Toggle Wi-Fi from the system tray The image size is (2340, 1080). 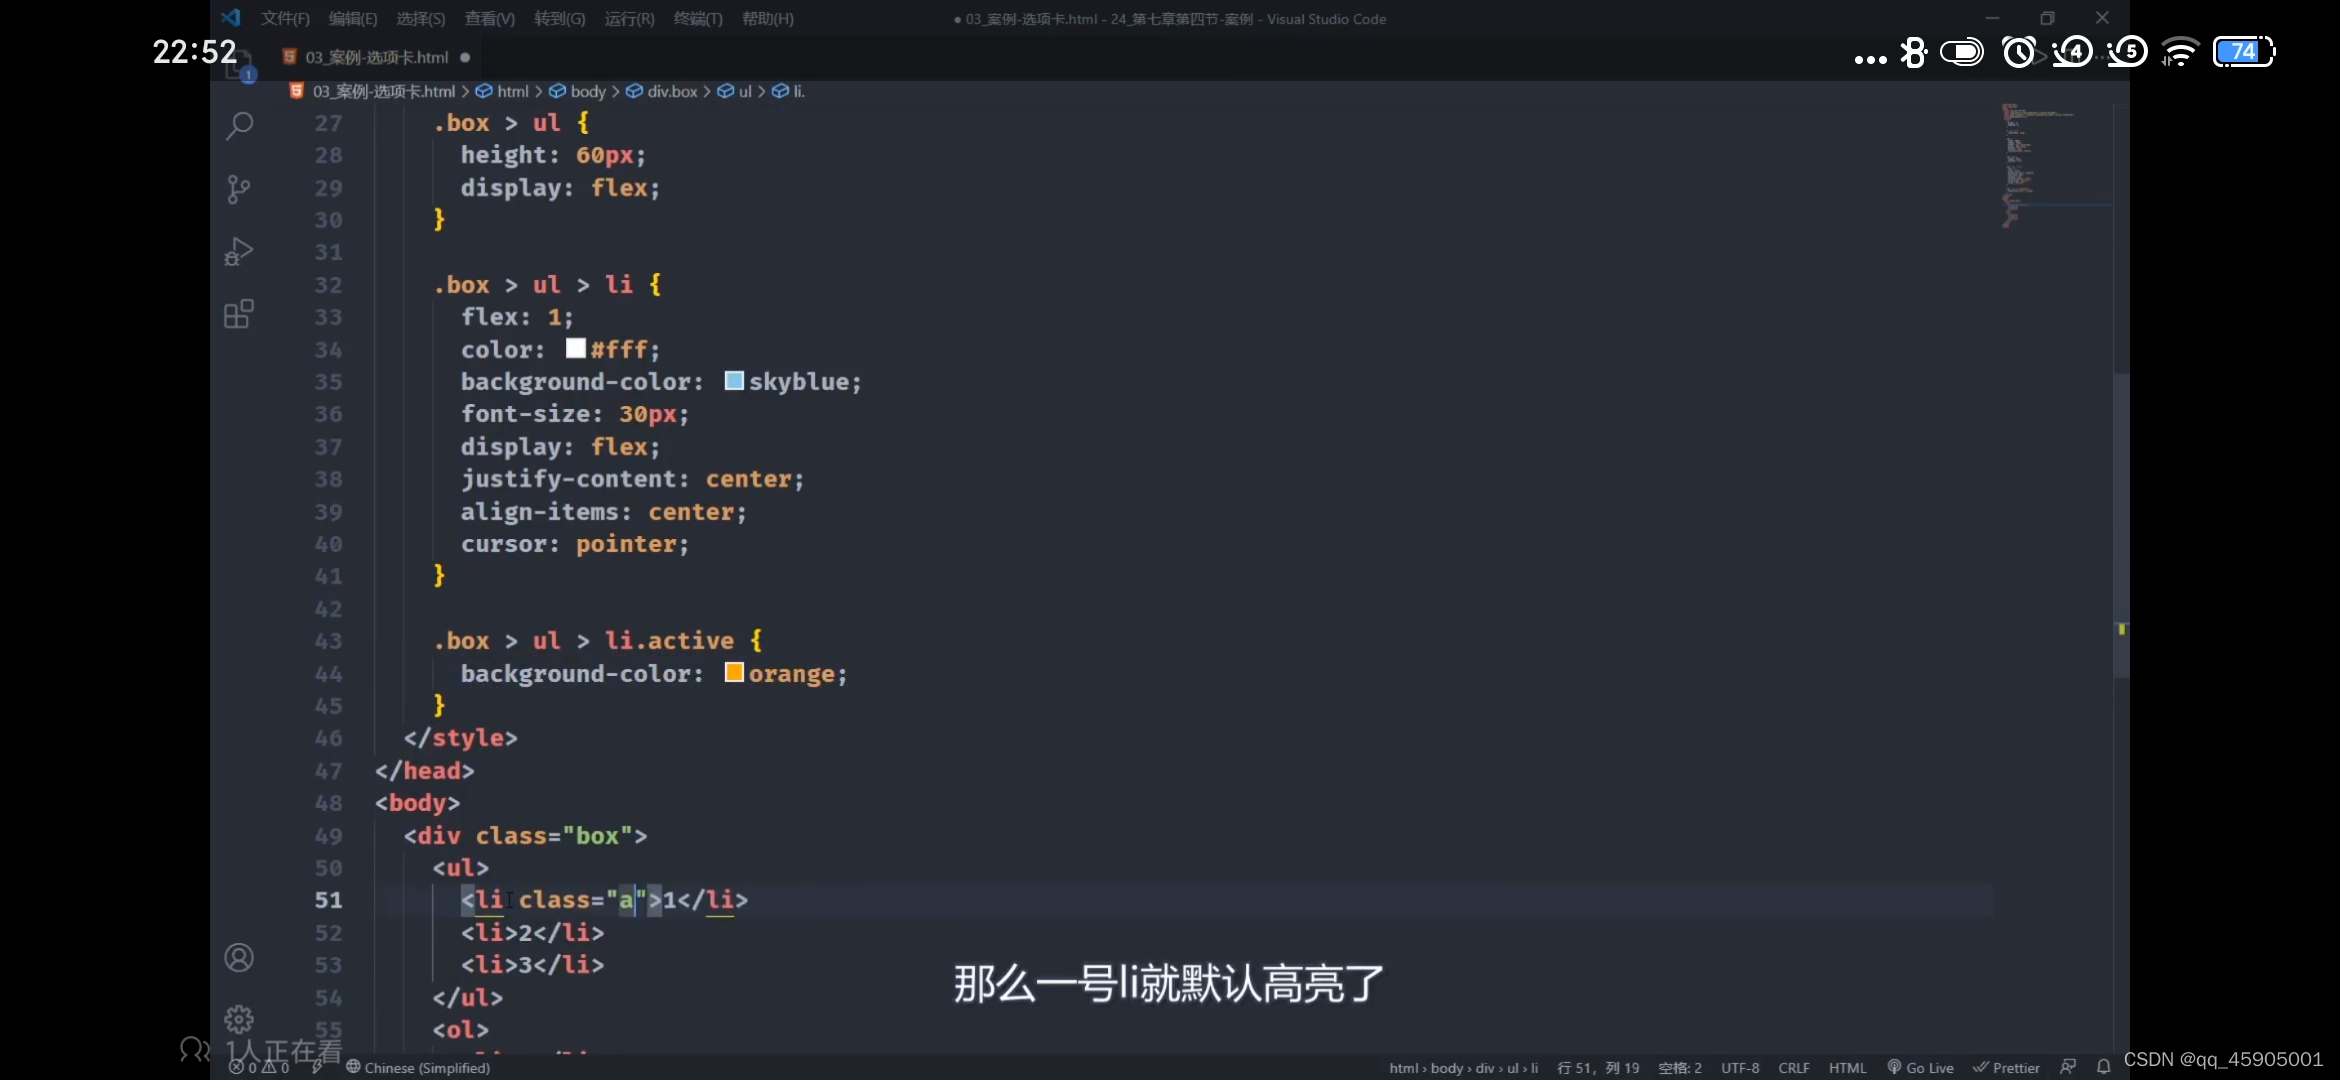(x=2181, y=51)
